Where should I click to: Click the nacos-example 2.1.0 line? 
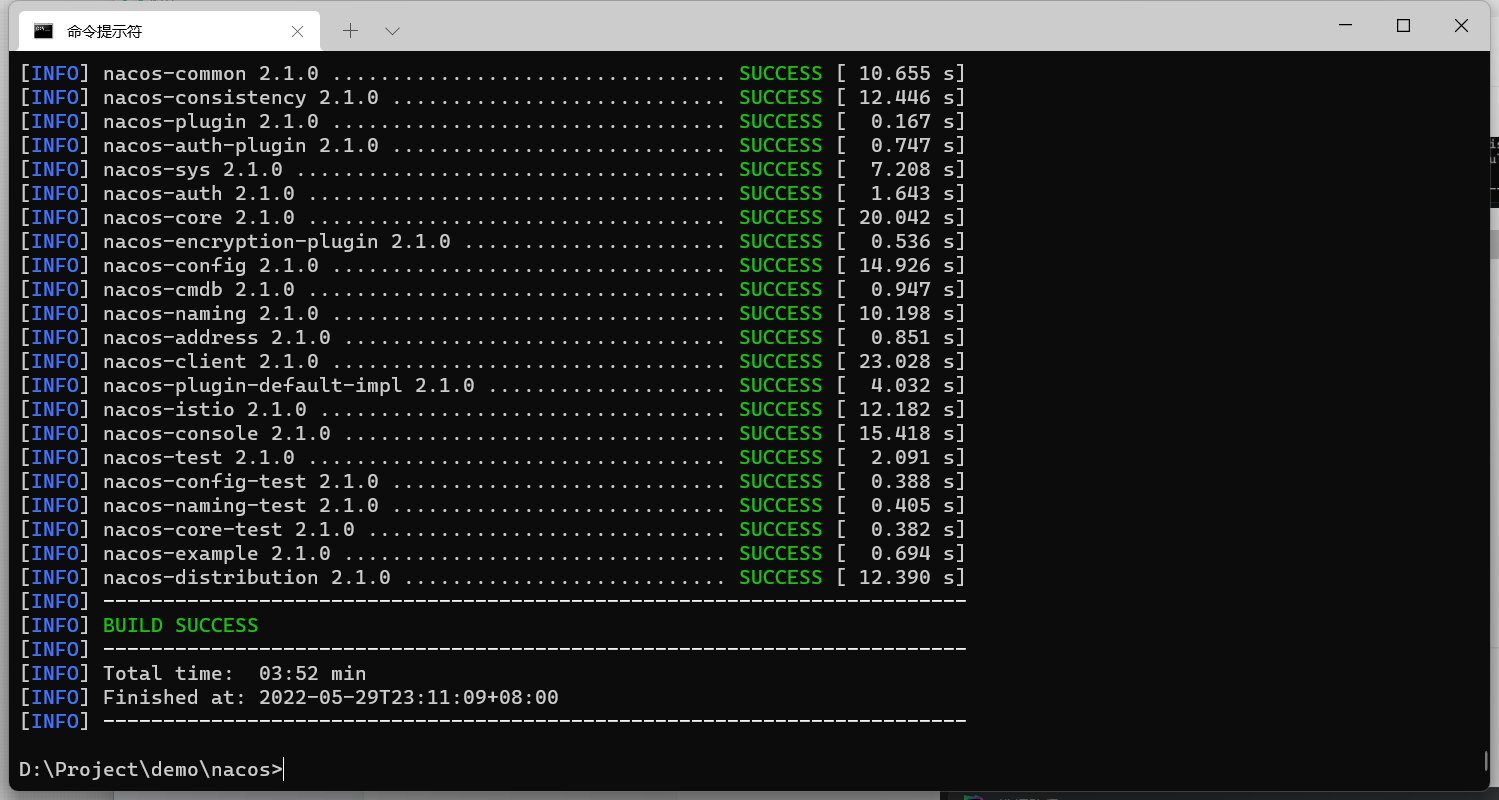point(492,553)
